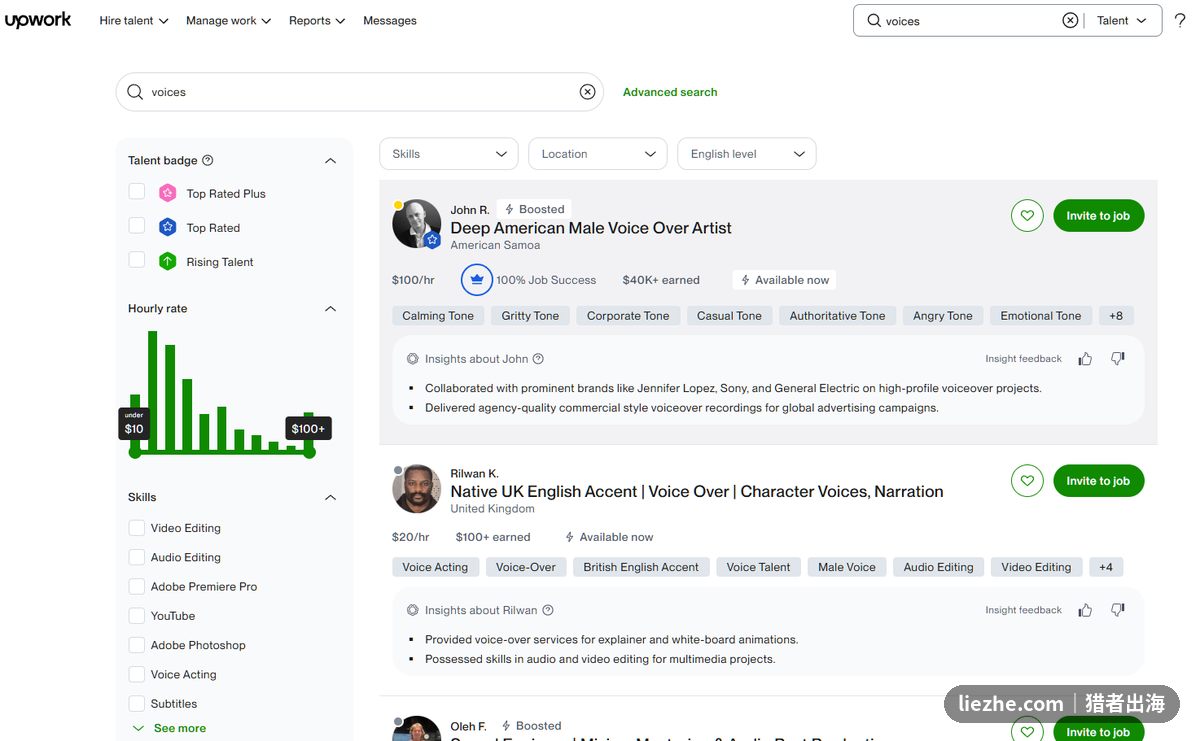The image size is (1200, 741).
Task: Thumbs up Rilwan's insights
Action: point(1085,610)
